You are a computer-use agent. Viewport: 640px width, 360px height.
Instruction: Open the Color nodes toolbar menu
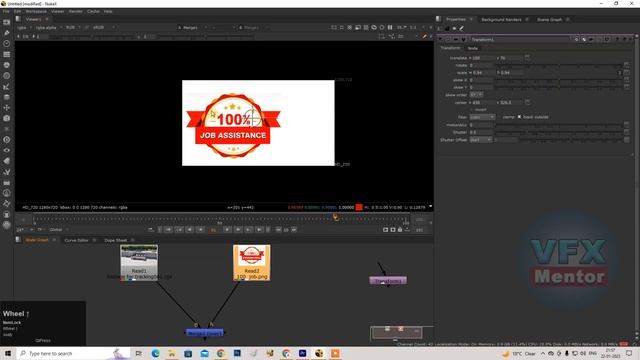pyautogui.click(x=7, y=65)
